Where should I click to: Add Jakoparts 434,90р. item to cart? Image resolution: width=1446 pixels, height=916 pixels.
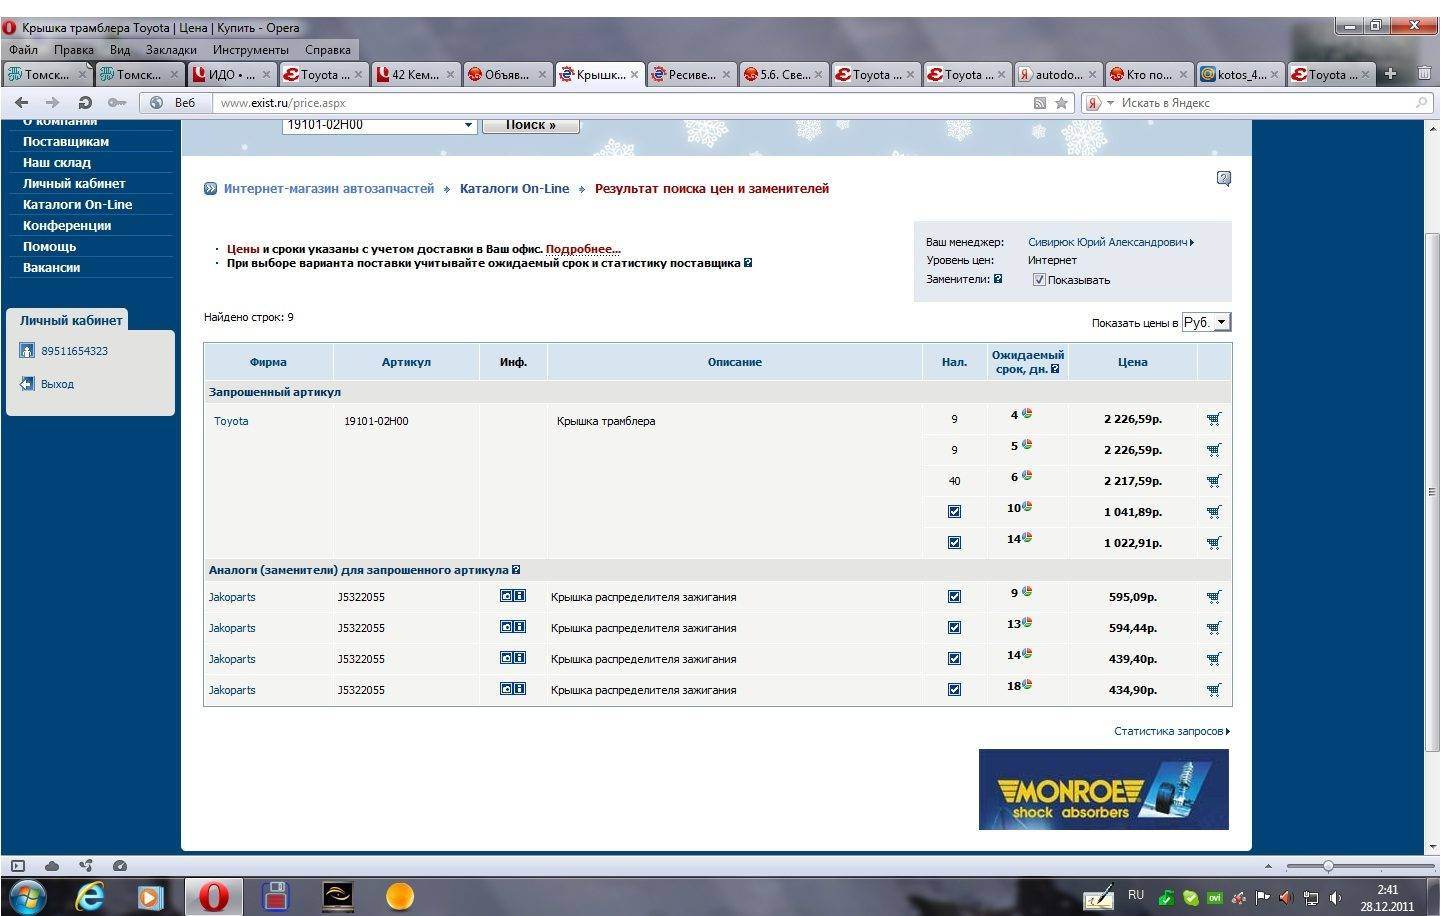[x=1213, y=690]
